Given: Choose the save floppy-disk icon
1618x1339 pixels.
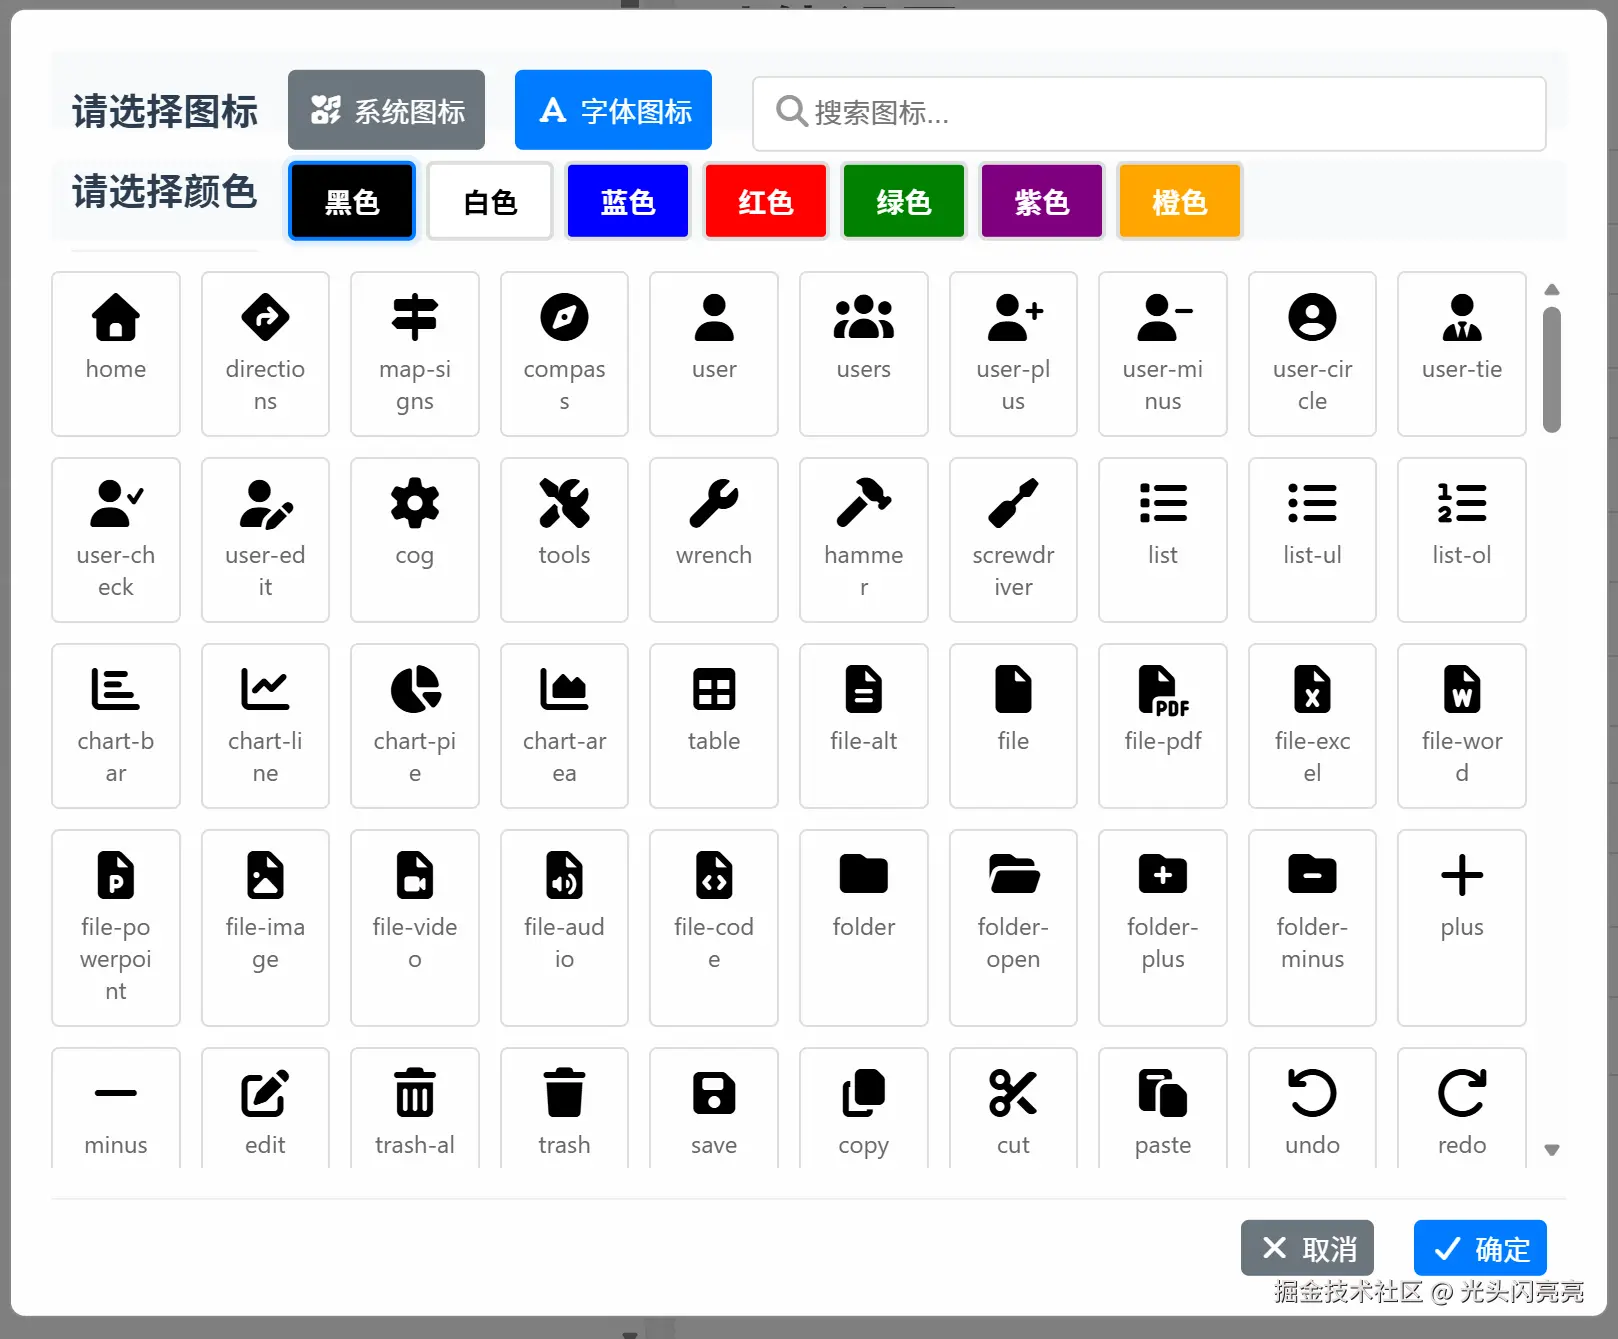Looking at the screenshot, I should point(714,1108).
